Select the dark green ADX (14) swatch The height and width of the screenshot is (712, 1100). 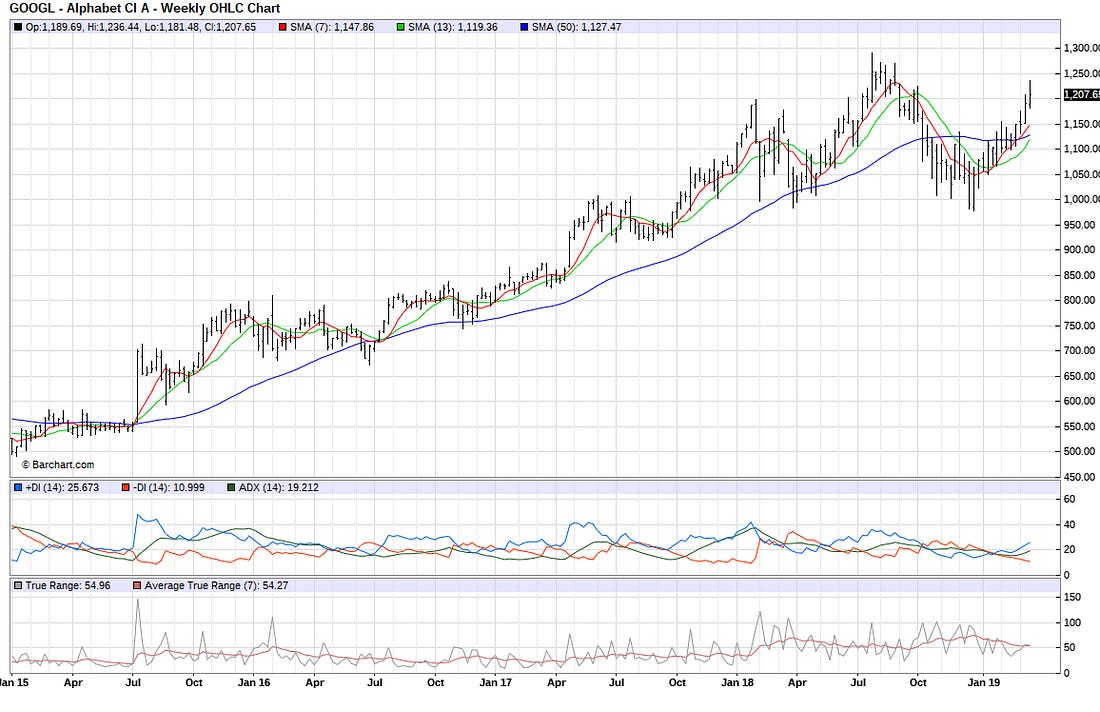point(232,488)
